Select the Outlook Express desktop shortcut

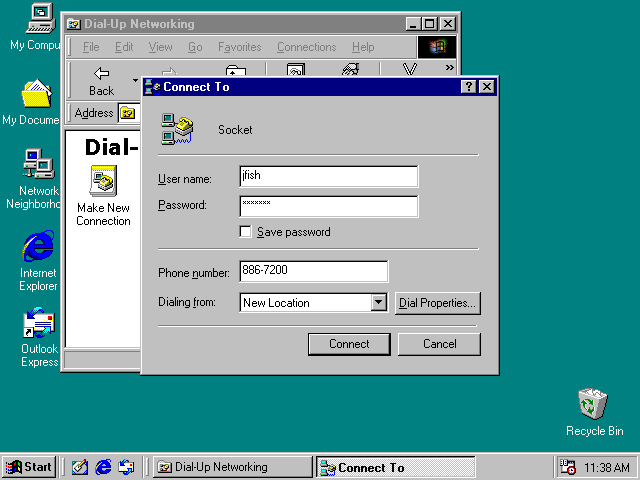point(39,323)
